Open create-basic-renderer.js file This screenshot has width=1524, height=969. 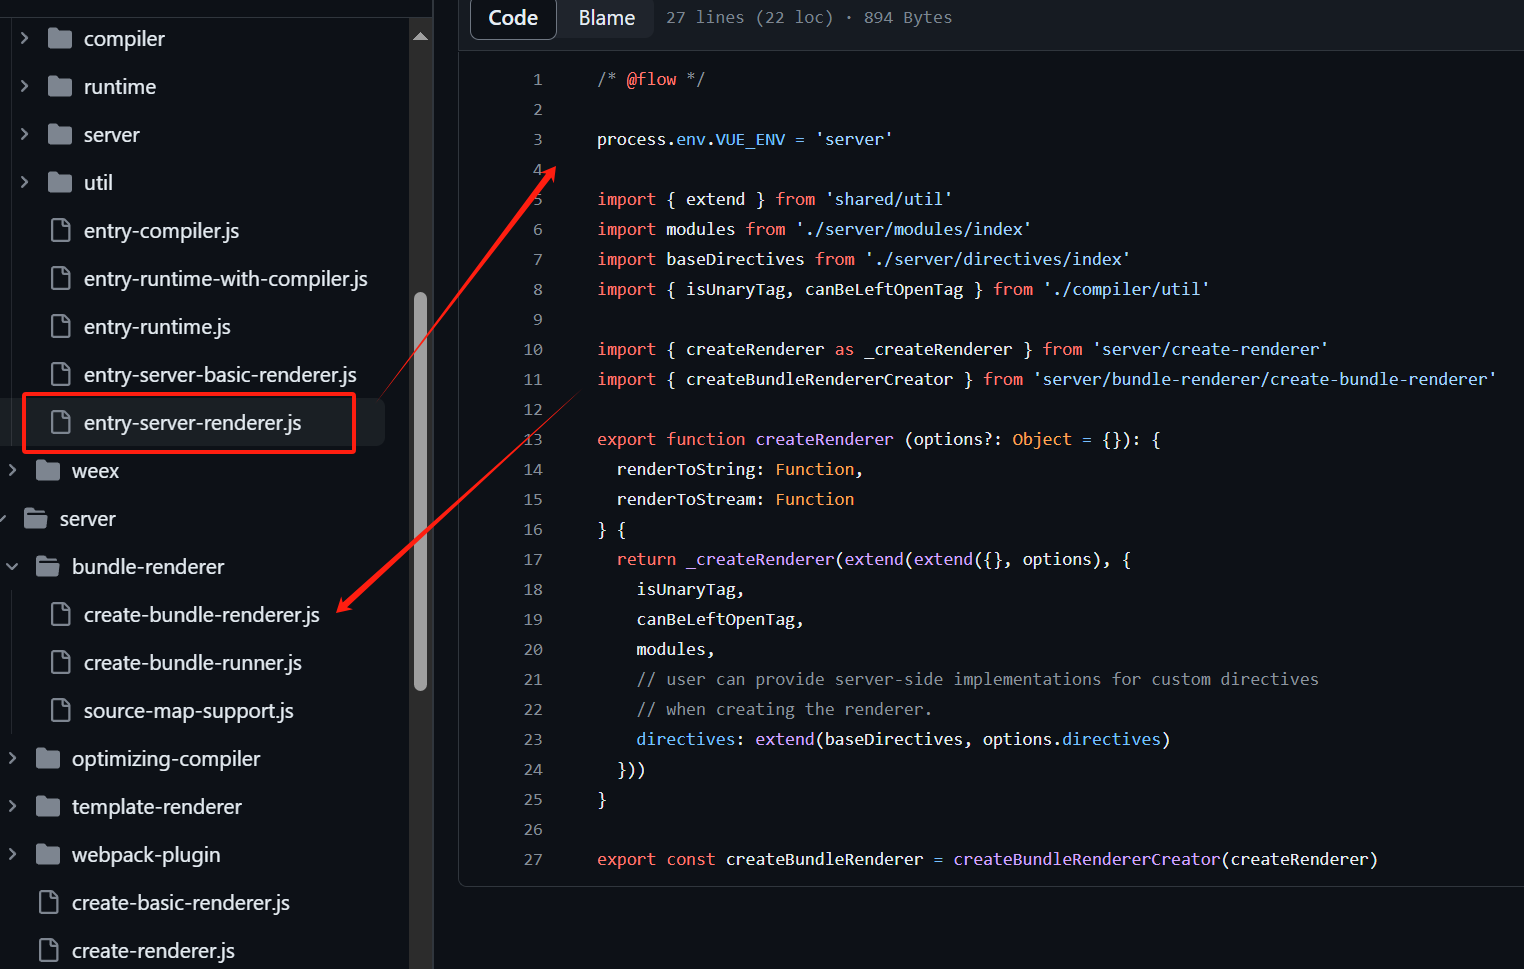pos(180,903)
